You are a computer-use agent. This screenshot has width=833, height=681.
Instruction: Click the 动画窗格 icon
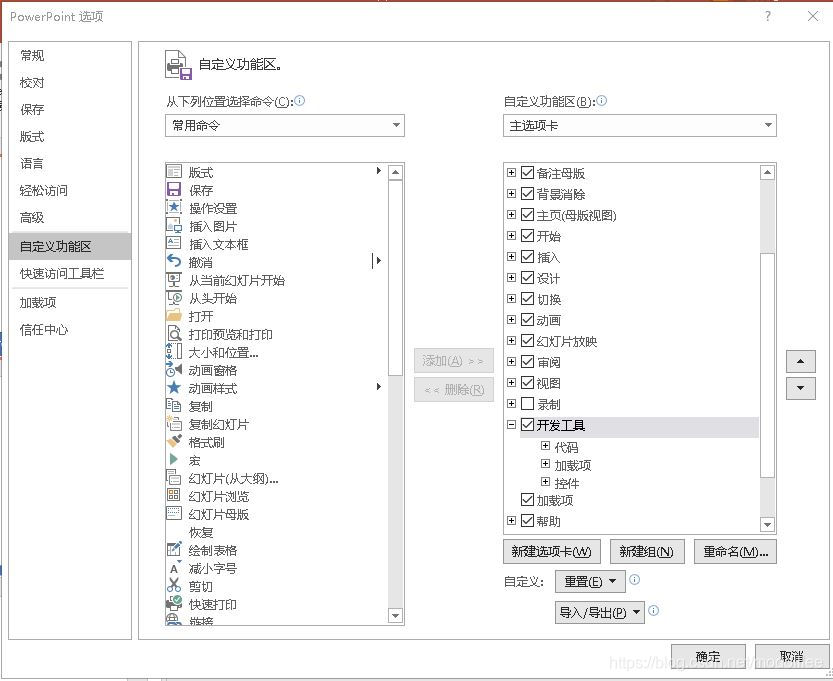[174, 370]
